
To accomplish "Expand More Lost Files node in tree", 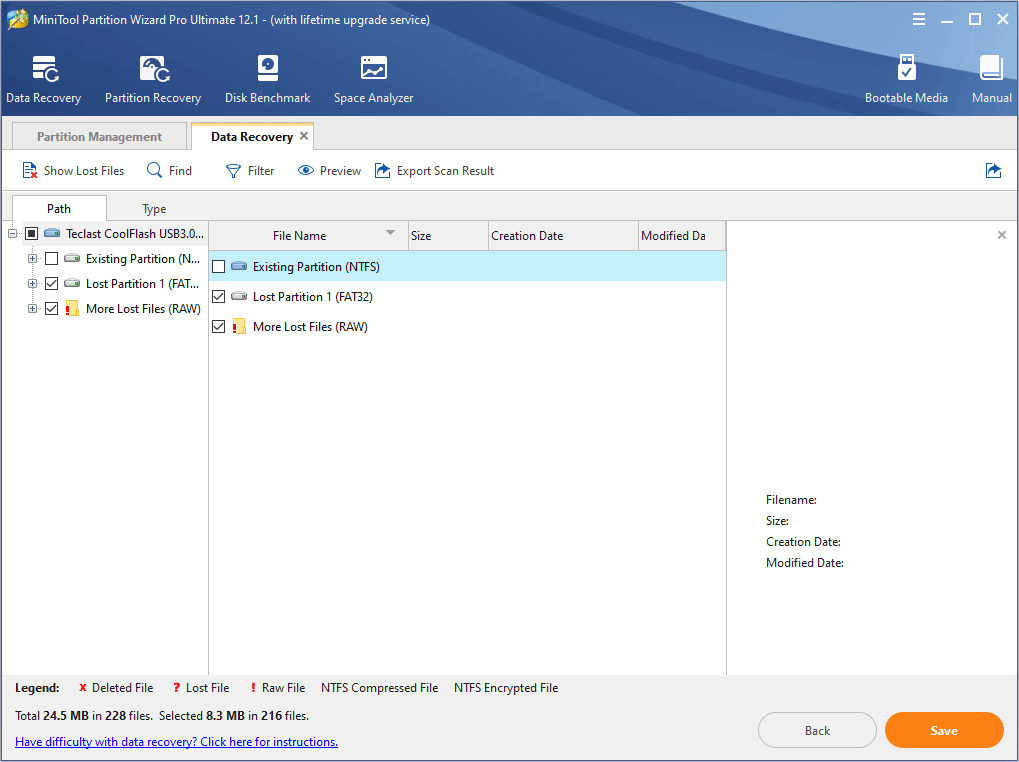I will [x=32, y=309].
